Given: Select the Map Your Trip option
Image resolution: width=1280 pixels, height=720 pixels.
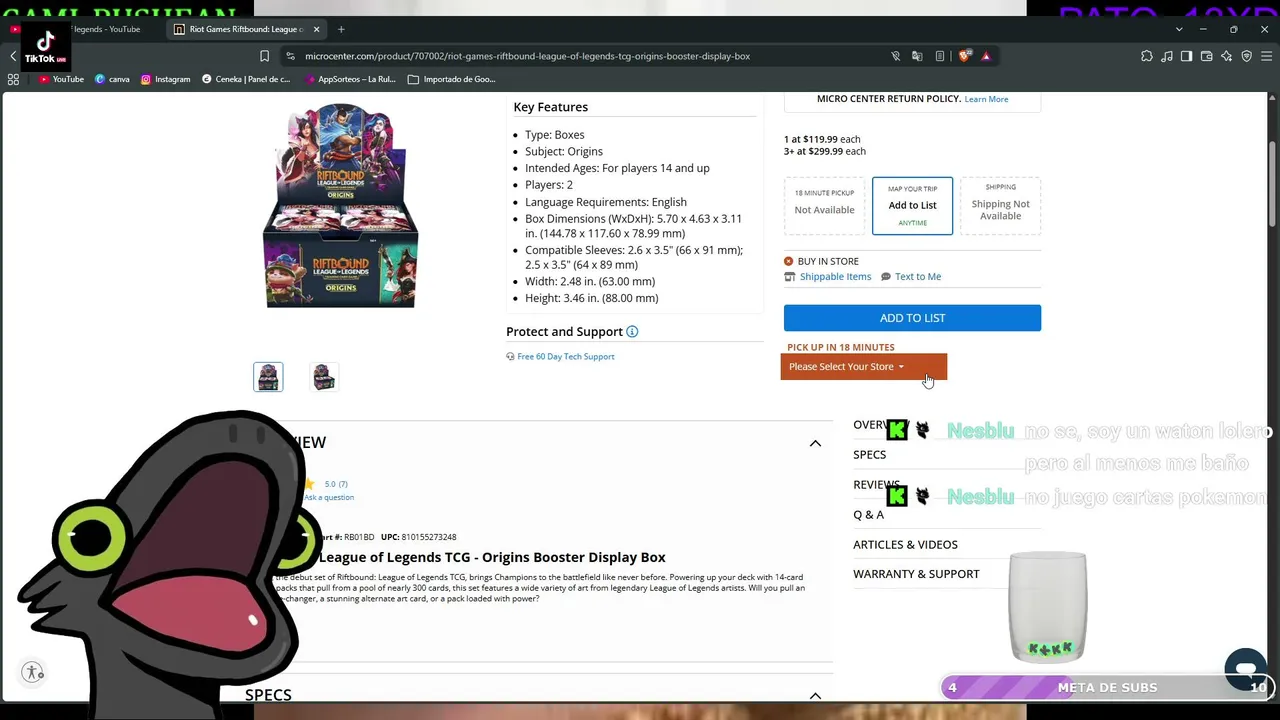Looking at the screenshot, I should coord(912,206).
